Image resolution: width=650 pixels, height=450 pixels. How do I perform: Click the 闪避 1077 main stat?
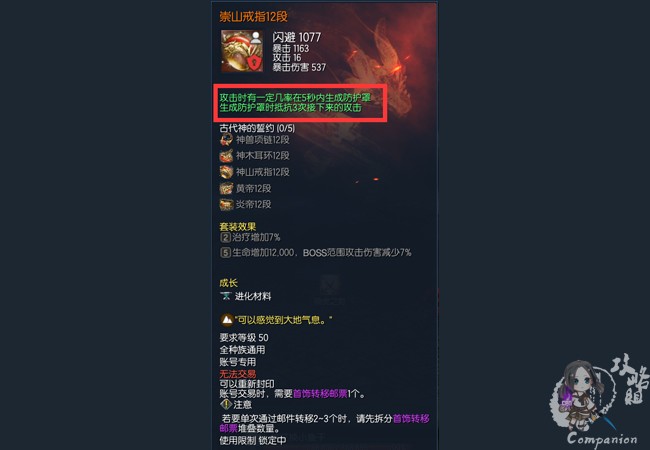click(x=297, y=37)
